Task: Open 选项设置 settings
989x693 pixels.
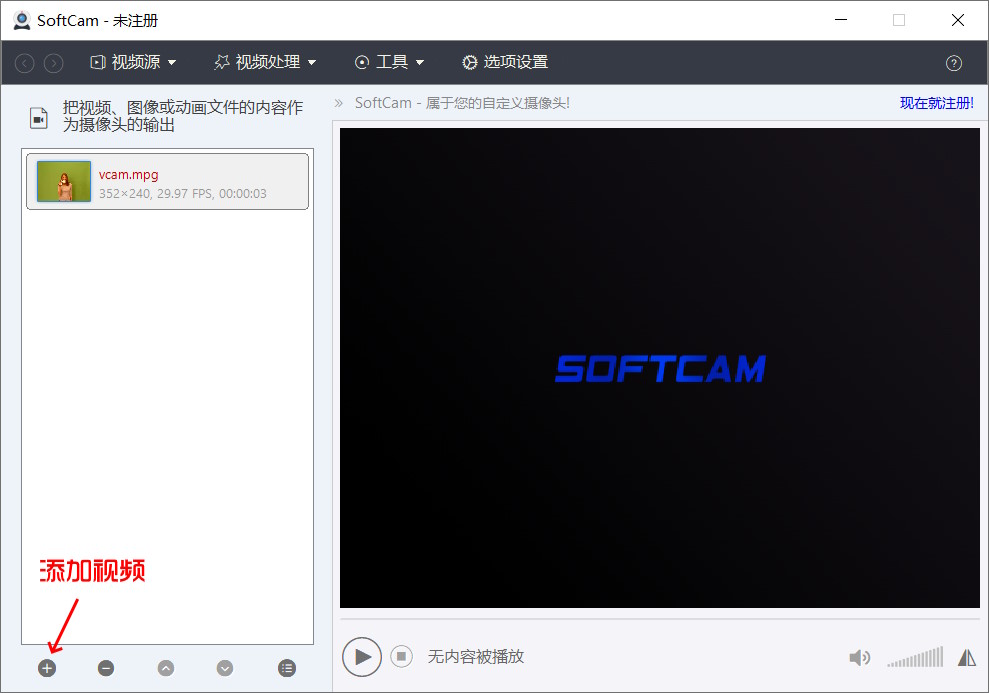Action: [505, 62]
